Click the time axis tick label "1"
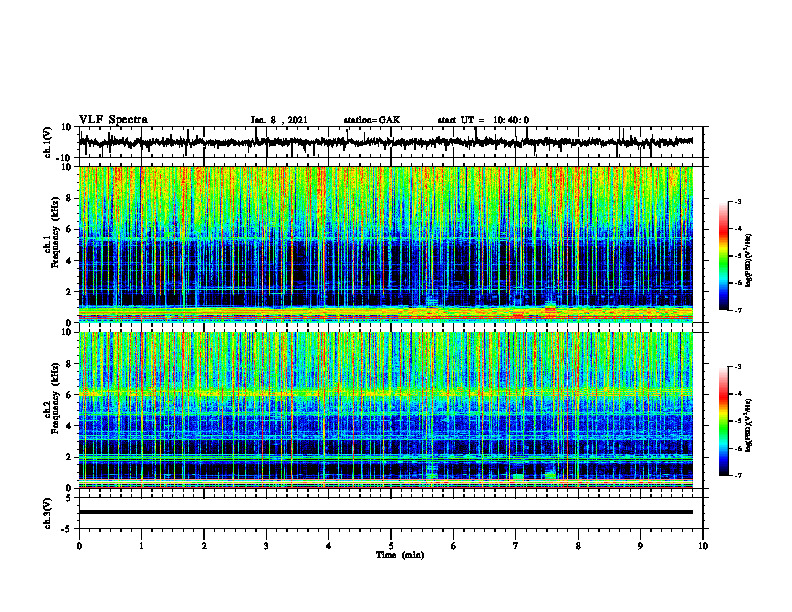This screenshot has width=792, height=612. (141, 546)
